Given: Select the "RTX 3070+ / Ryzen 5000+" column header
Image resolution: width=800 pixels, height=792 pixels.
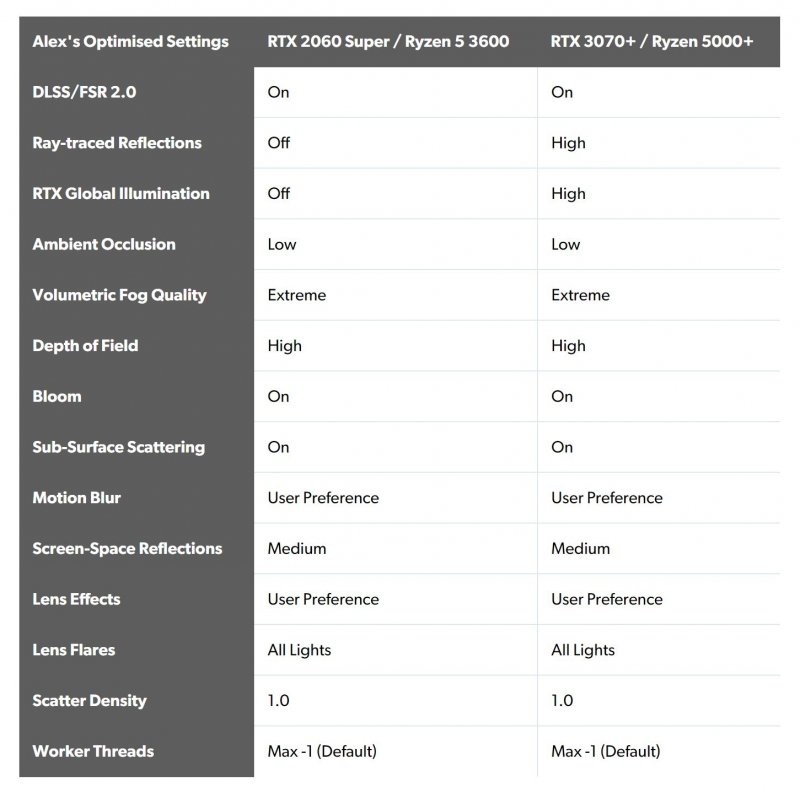Looking at the screenshot, I should point(652,41).
